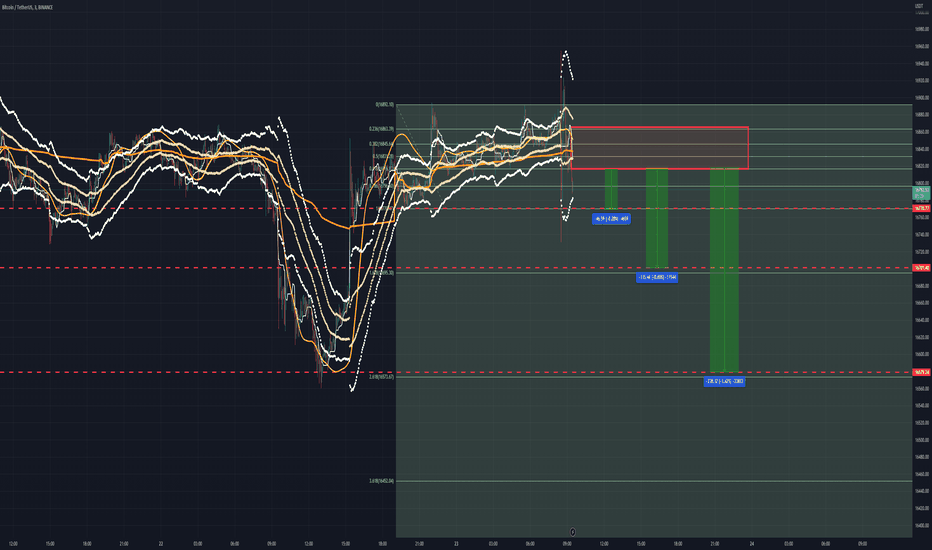Click date label 23 on the time axis
Screen dimensions: 932x550
click(x=456, y=543)
